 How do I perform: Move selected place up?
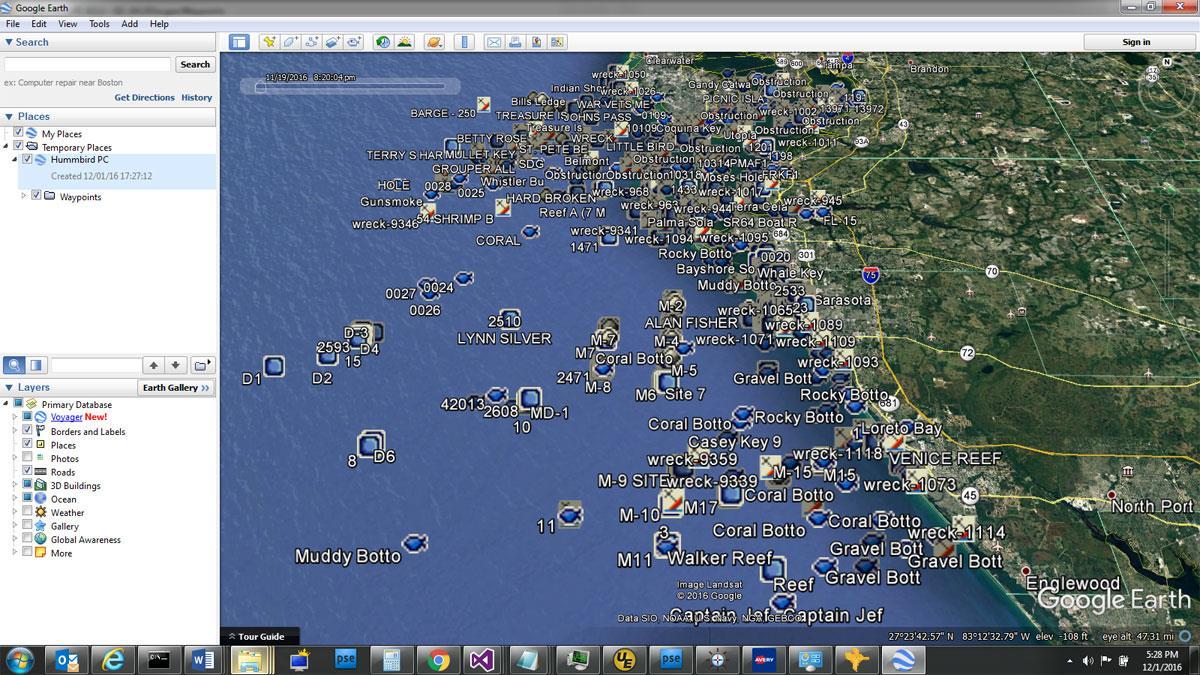(153, 365)
